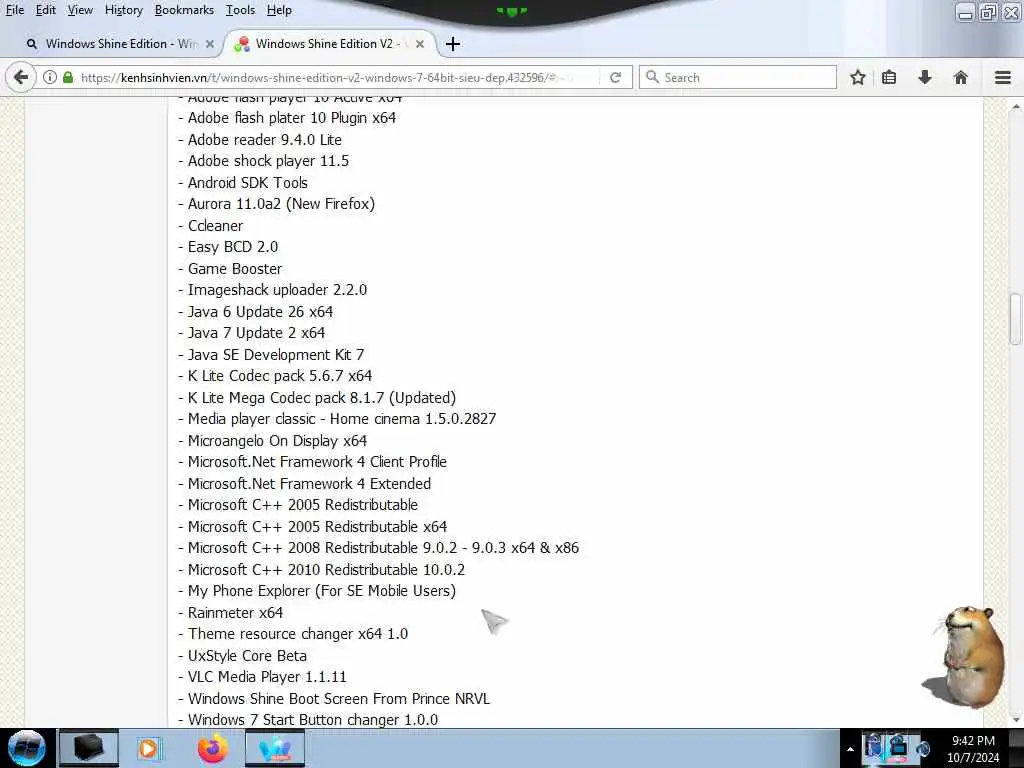Click the middle system tray icon
This screenshot has width=1024, height=768.
(x=898, y=746)
